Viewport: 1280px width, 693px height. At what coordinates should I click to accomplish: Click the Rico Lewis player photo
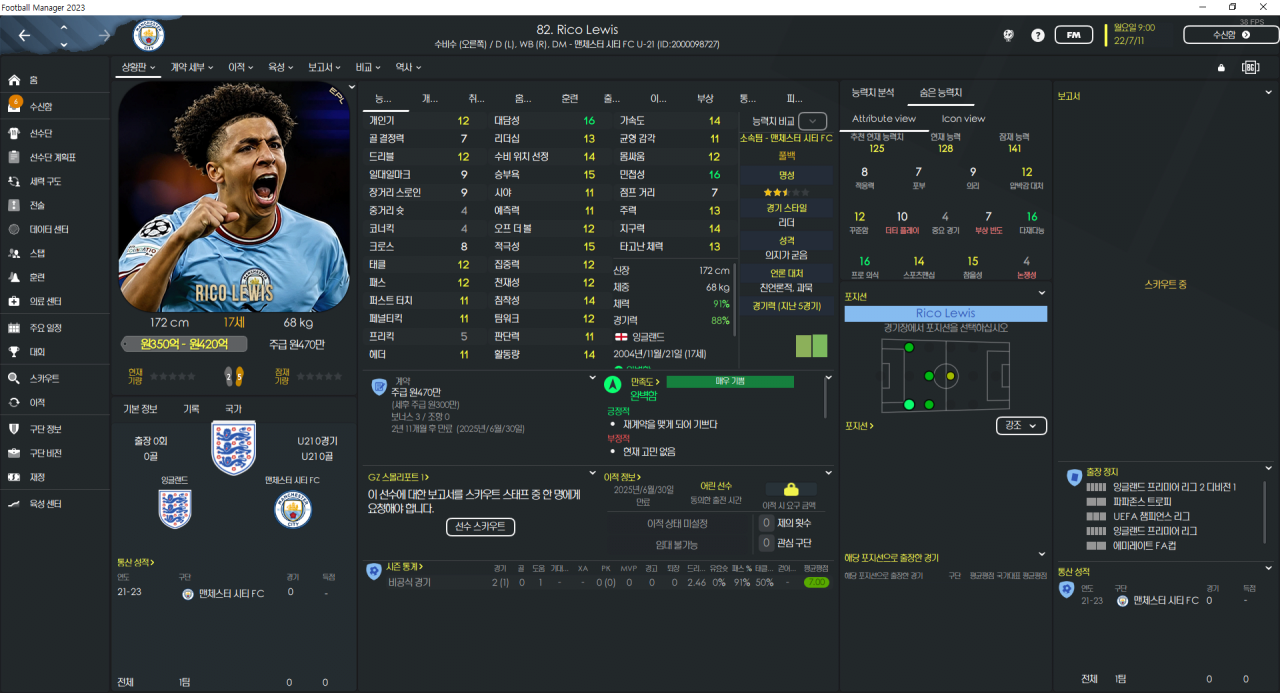[x=233, y=197]
